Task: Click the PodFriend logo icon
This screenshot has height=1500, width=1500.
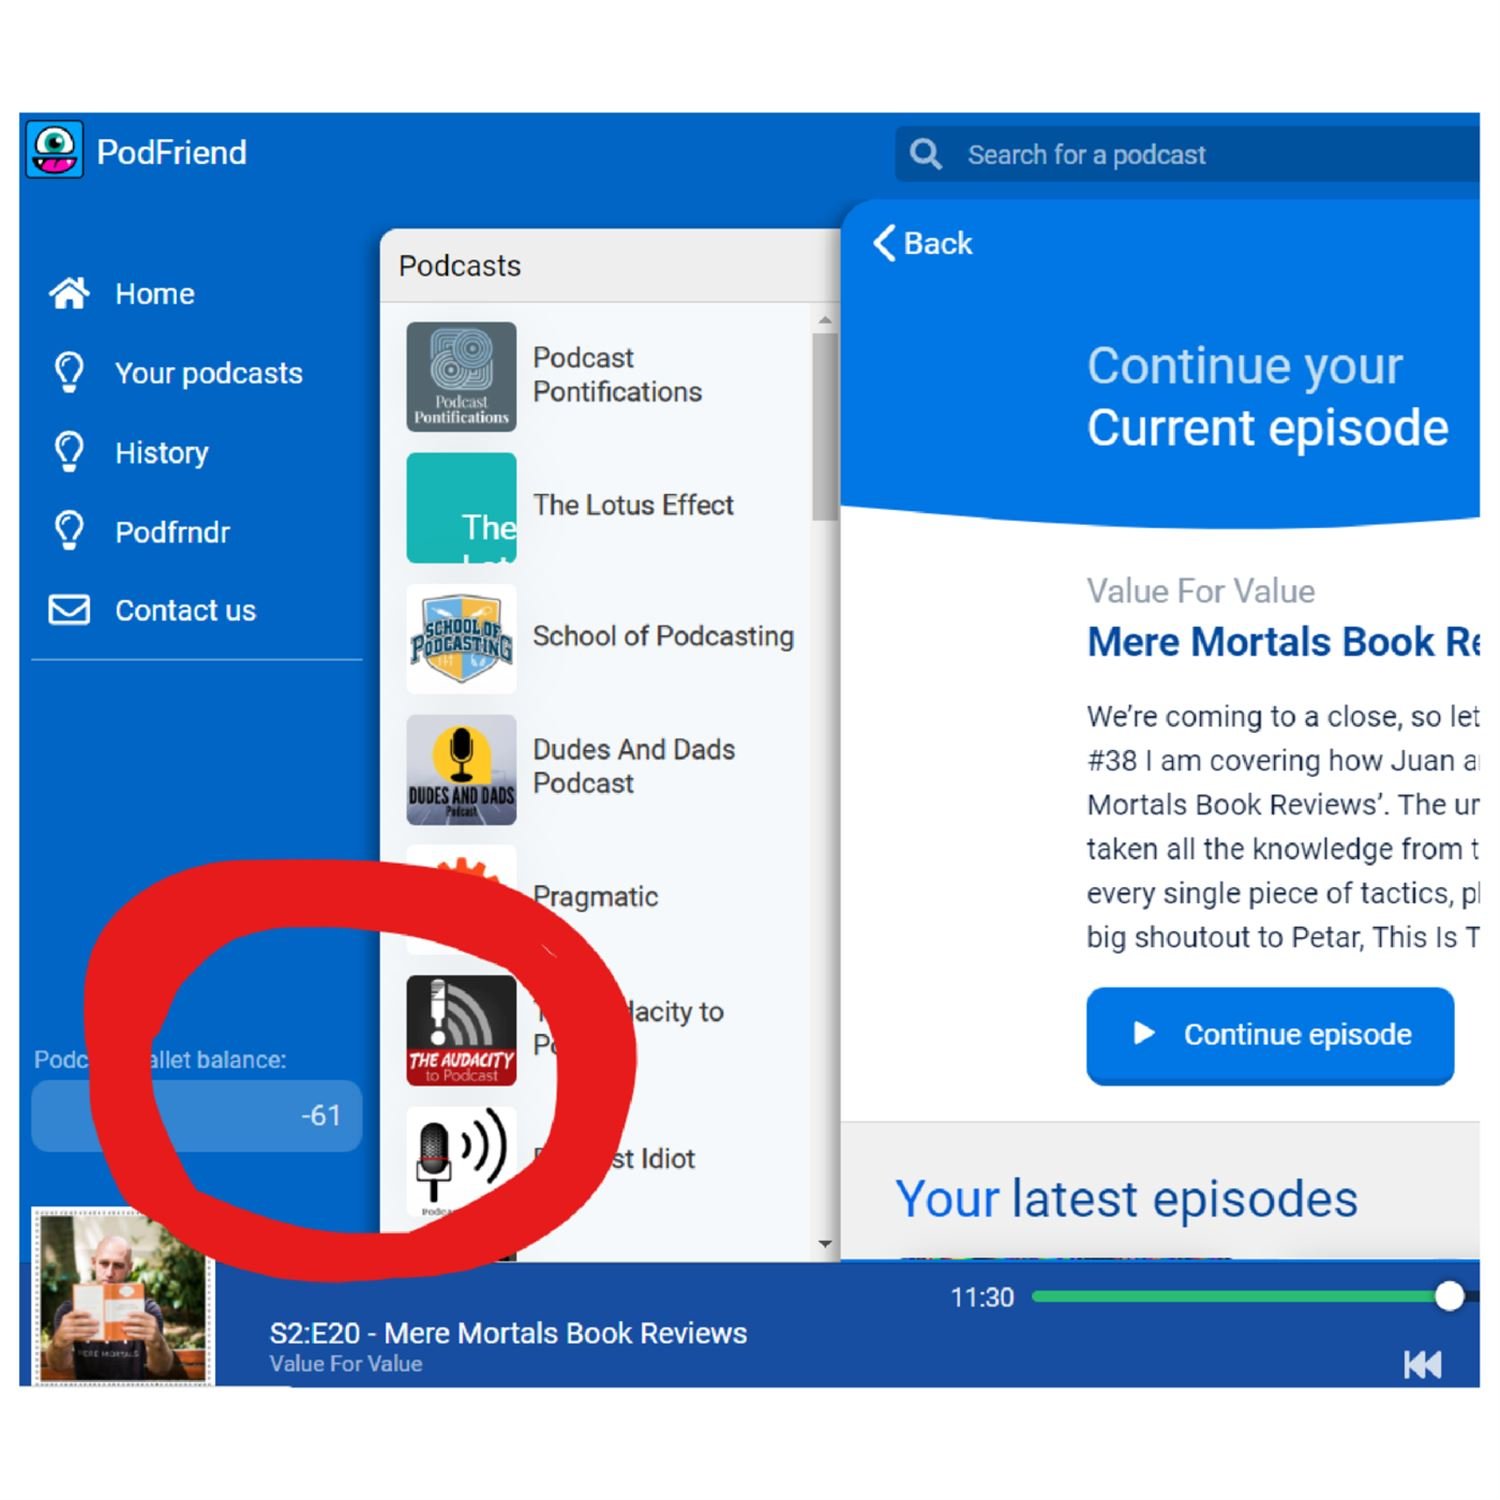Action: (54, 150)
